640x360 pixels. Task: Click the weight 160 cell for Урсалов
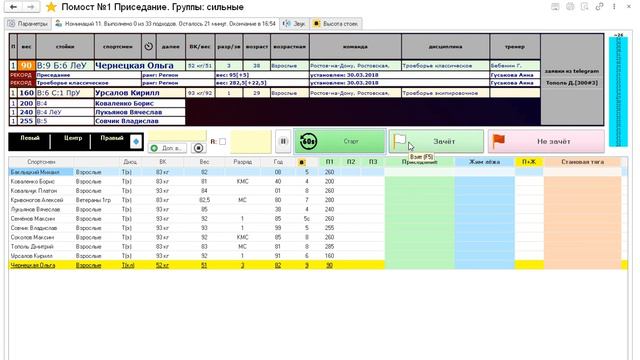click(x=27, y=93)
